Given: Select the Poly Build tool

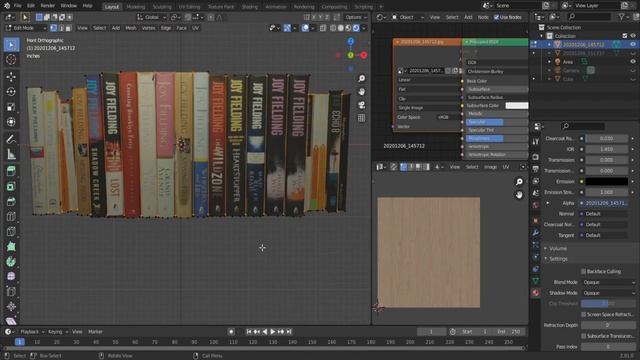Looking at the screenshot, I should click(x=11, y=247).
